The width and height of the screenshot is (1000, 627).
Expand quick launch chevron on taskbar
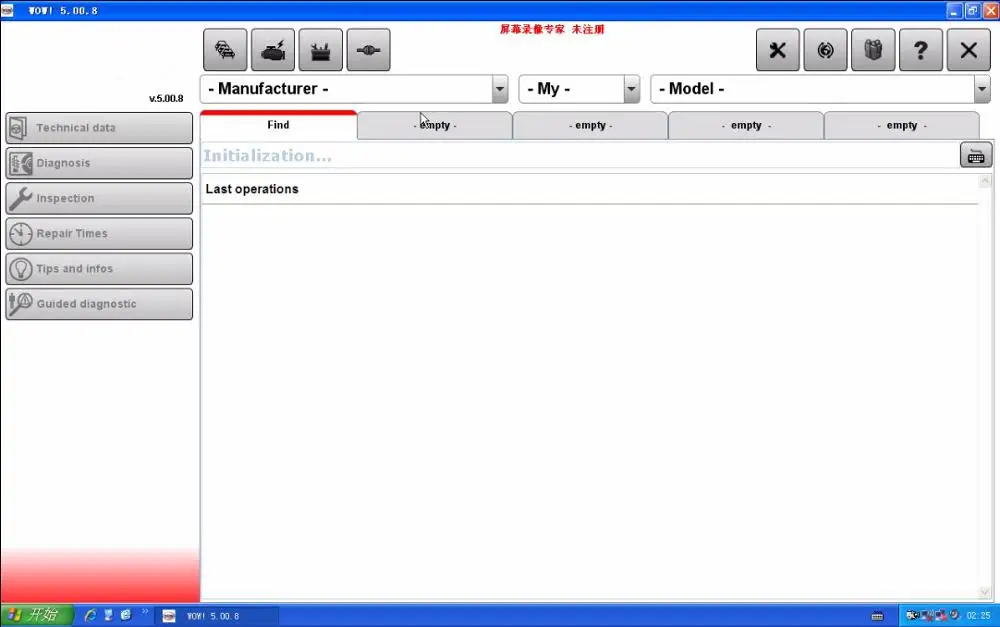(145, 612)
